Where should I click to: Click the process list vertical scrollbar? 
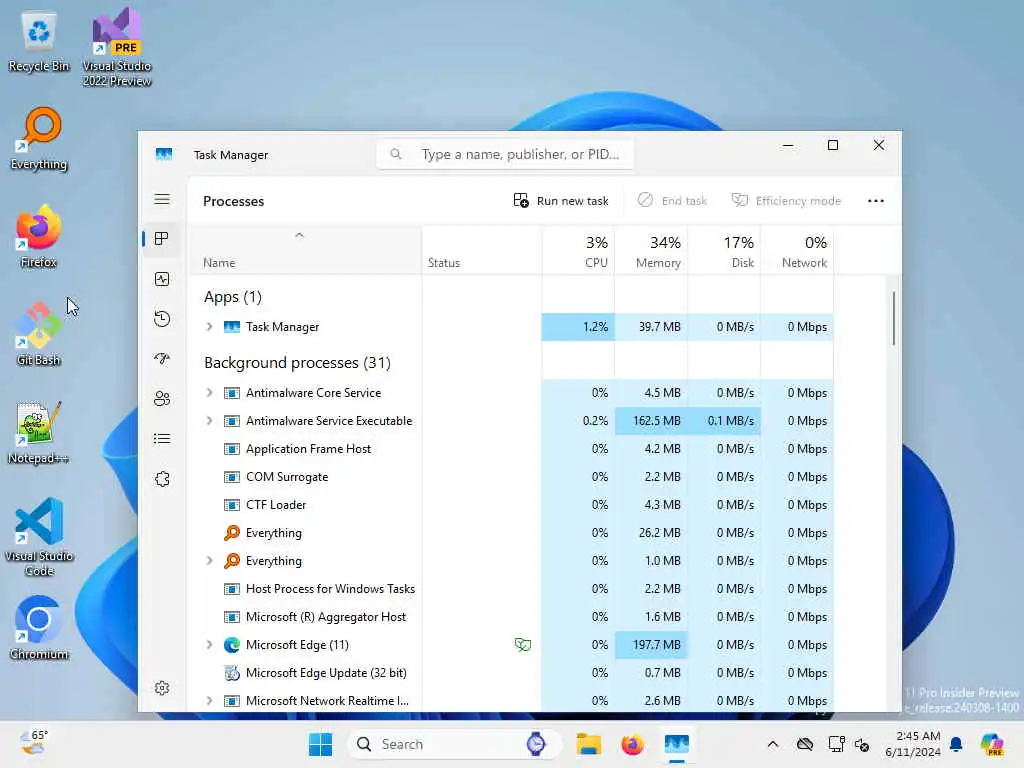(x=893, y=319)
